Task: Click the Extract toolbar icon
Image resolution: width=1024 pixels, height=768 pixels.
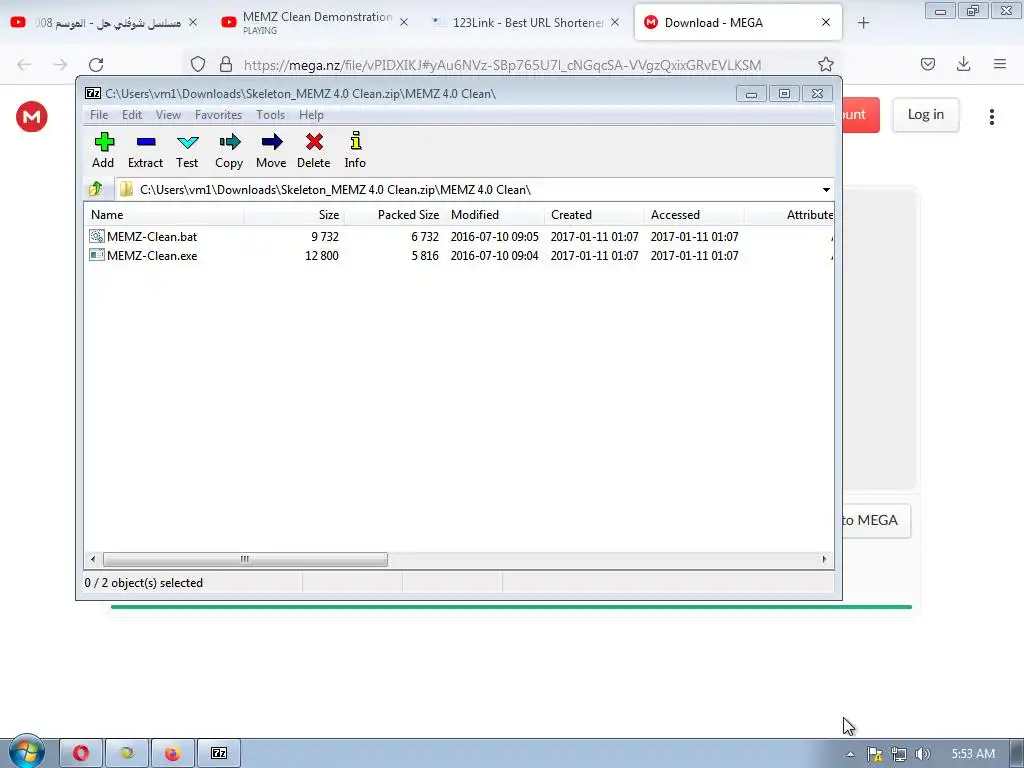Action: (x=146, y=142)
